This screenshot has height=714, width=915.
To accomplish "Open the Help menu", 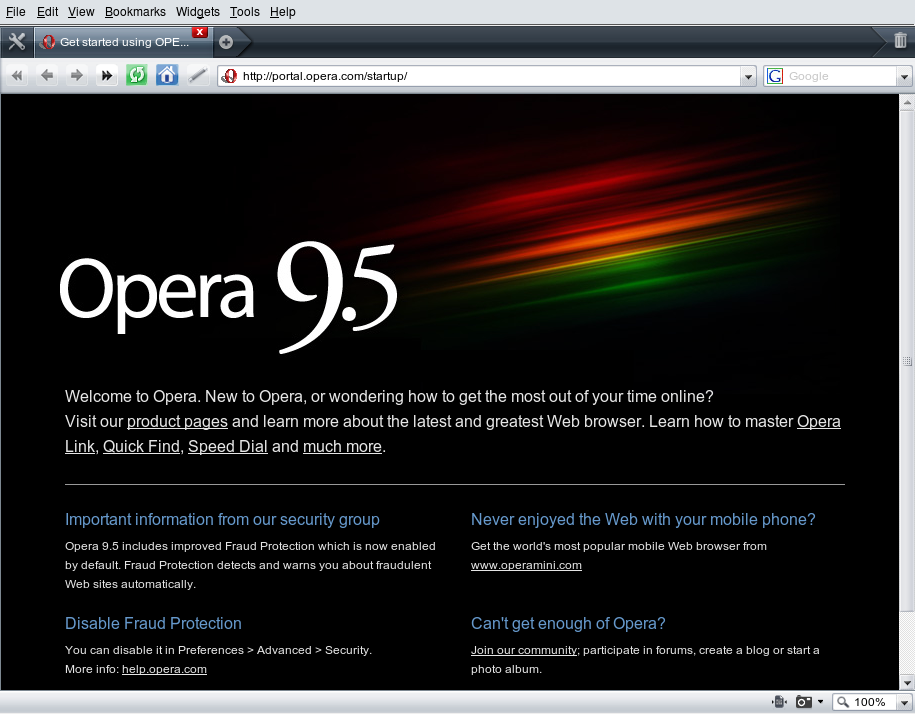I will 283,12.
